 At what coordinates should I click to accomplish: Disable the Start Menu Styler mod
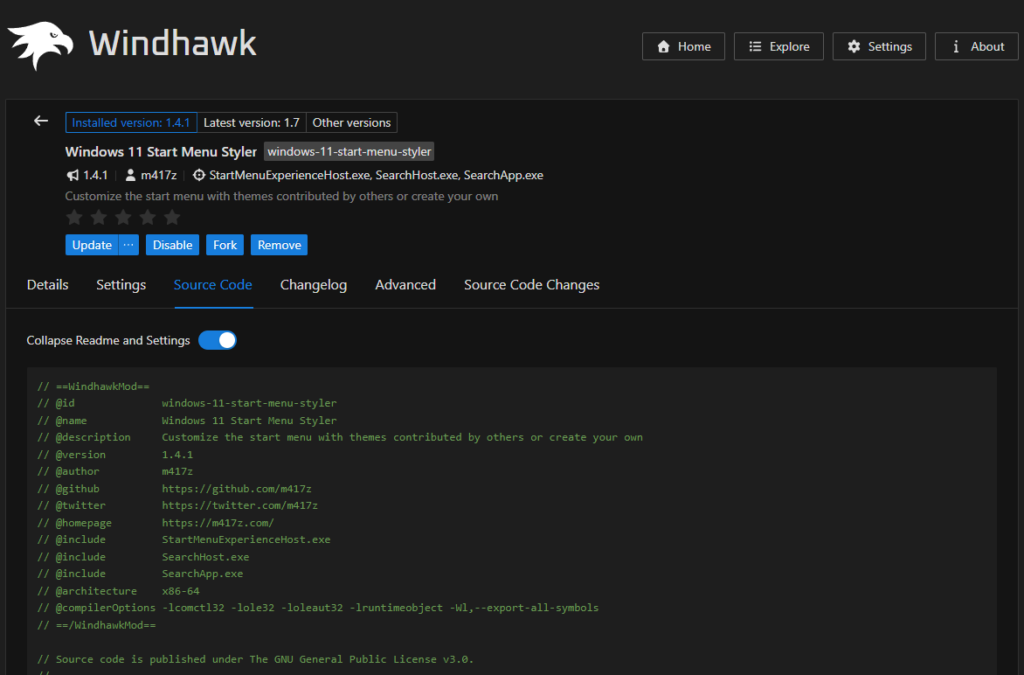[172, 245]
